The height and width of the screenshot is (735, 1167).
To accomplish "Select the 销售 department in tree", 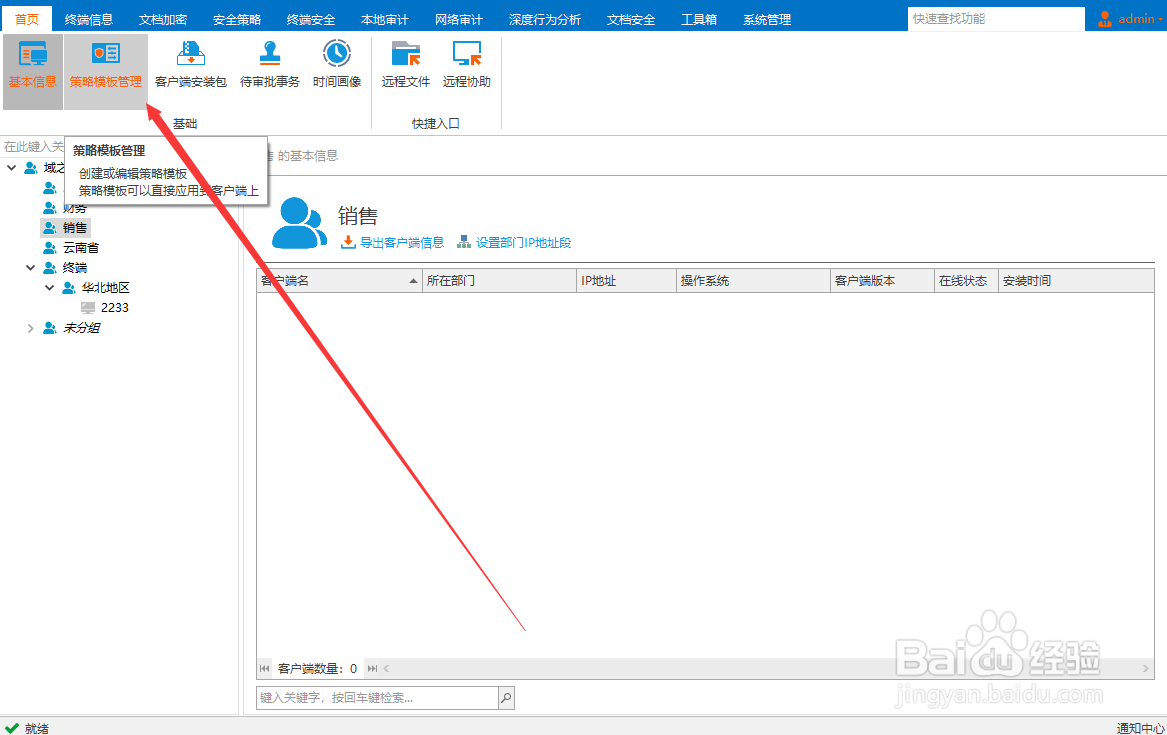I will point(74,228).
